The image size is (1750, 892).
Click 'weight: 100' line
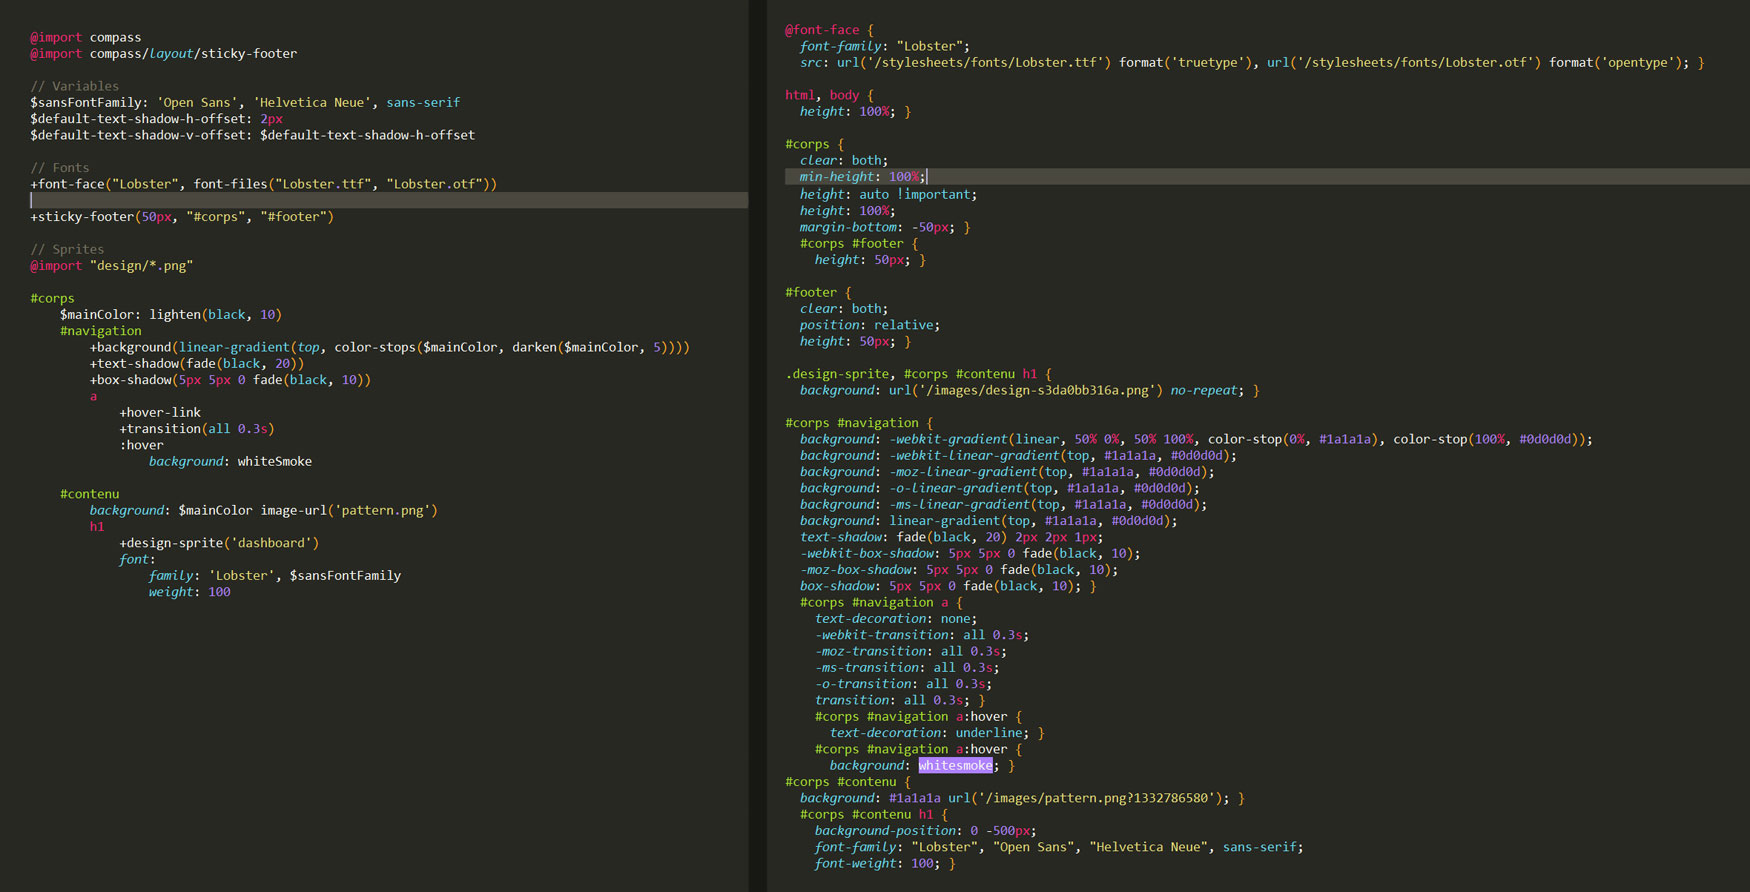(190, 592)
